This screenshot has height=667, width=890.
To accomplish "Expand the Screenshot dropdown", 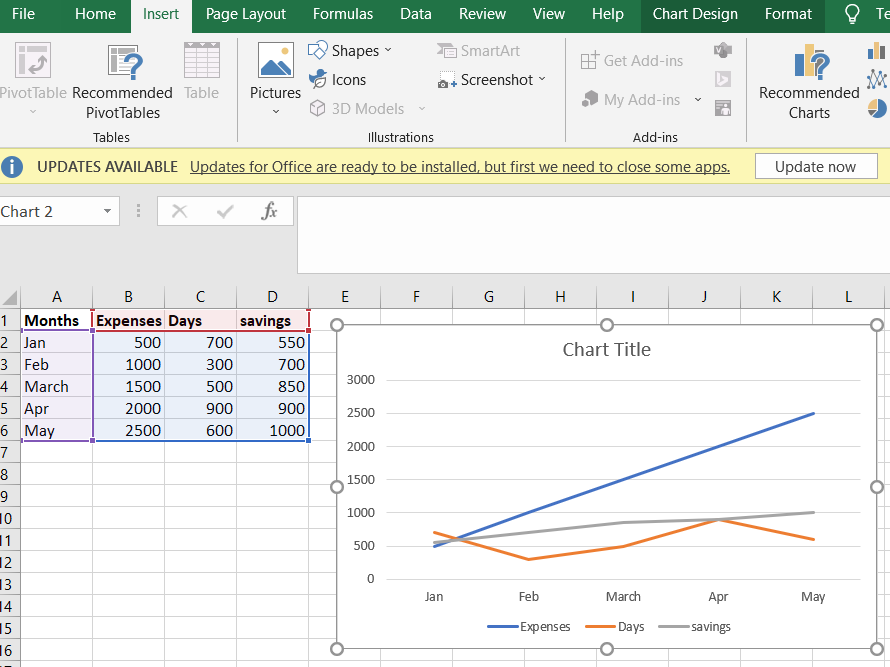I will tap(542, 80).
